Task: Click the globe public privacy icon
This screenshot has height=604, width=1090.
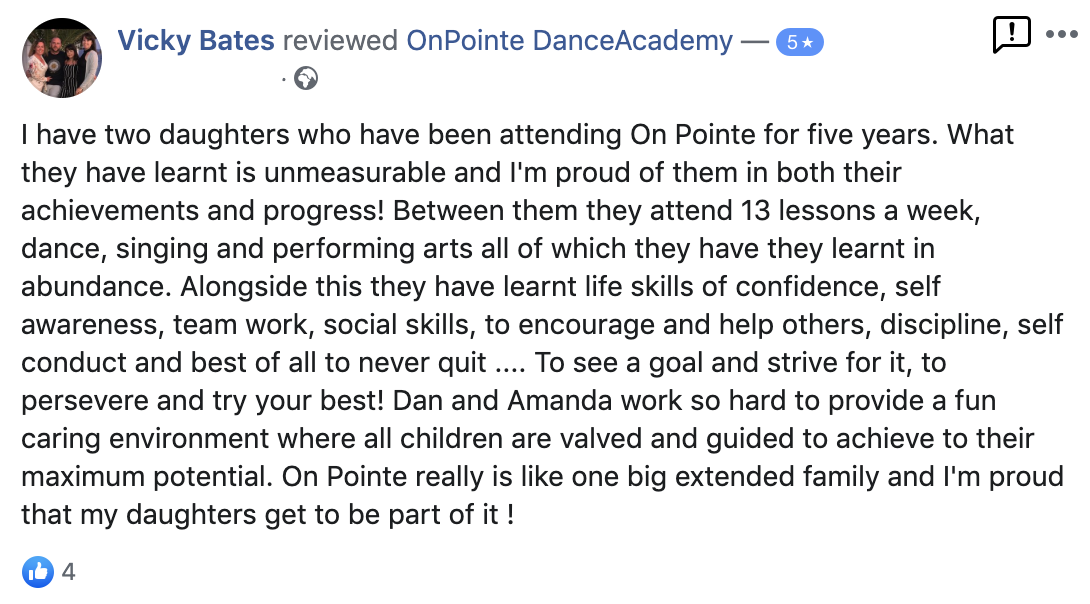Action: coord(306,77)
